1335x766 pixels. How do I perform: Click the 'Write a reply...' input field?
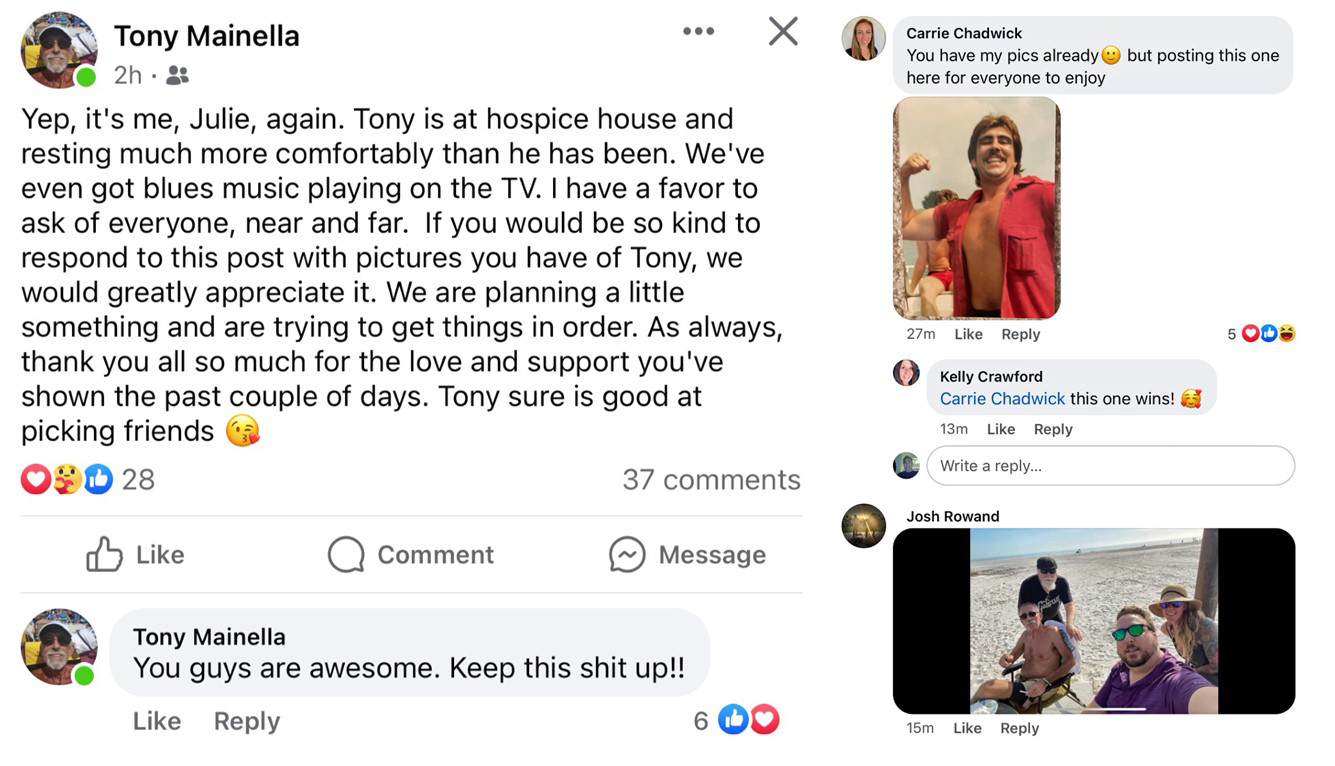[1110, 466]
